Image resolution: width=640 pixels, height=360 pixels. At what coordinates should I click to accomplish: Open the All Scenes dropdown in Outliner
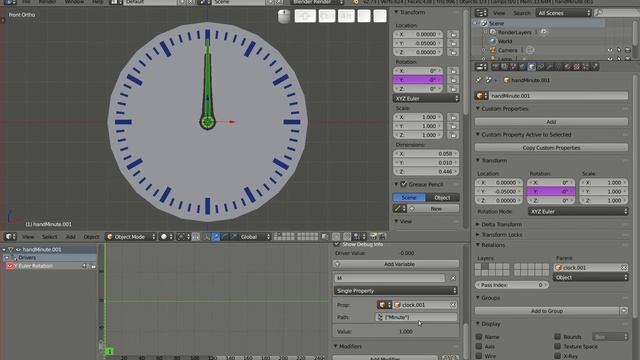click(x=564, y=13)
